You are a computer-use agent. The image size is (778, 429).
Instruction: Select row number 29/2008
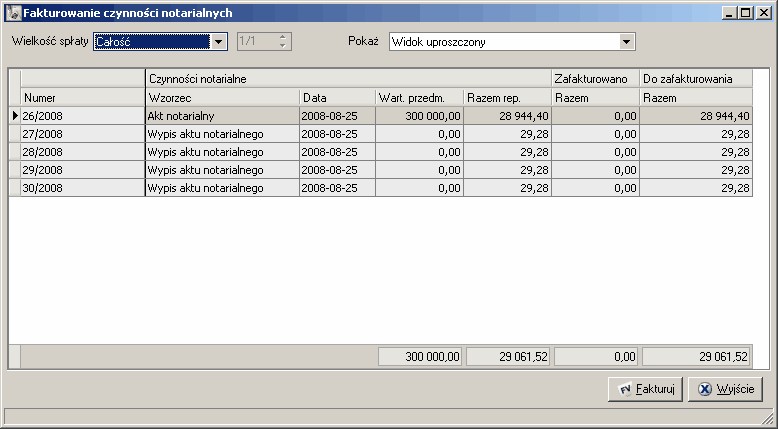[82, 170]
